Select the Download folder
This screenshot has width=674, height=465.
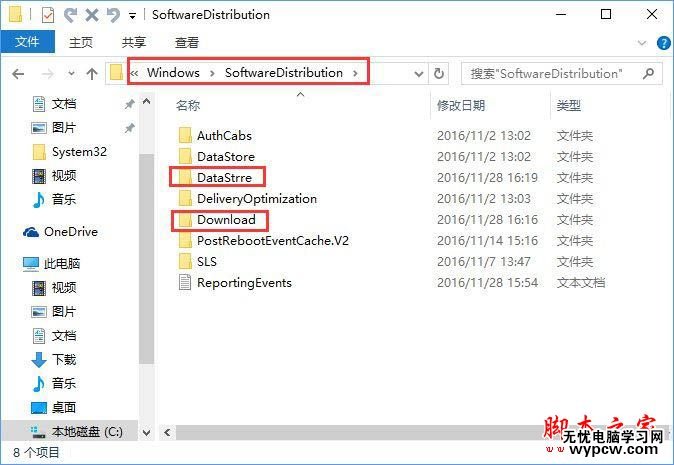click(x=227, y=220)
